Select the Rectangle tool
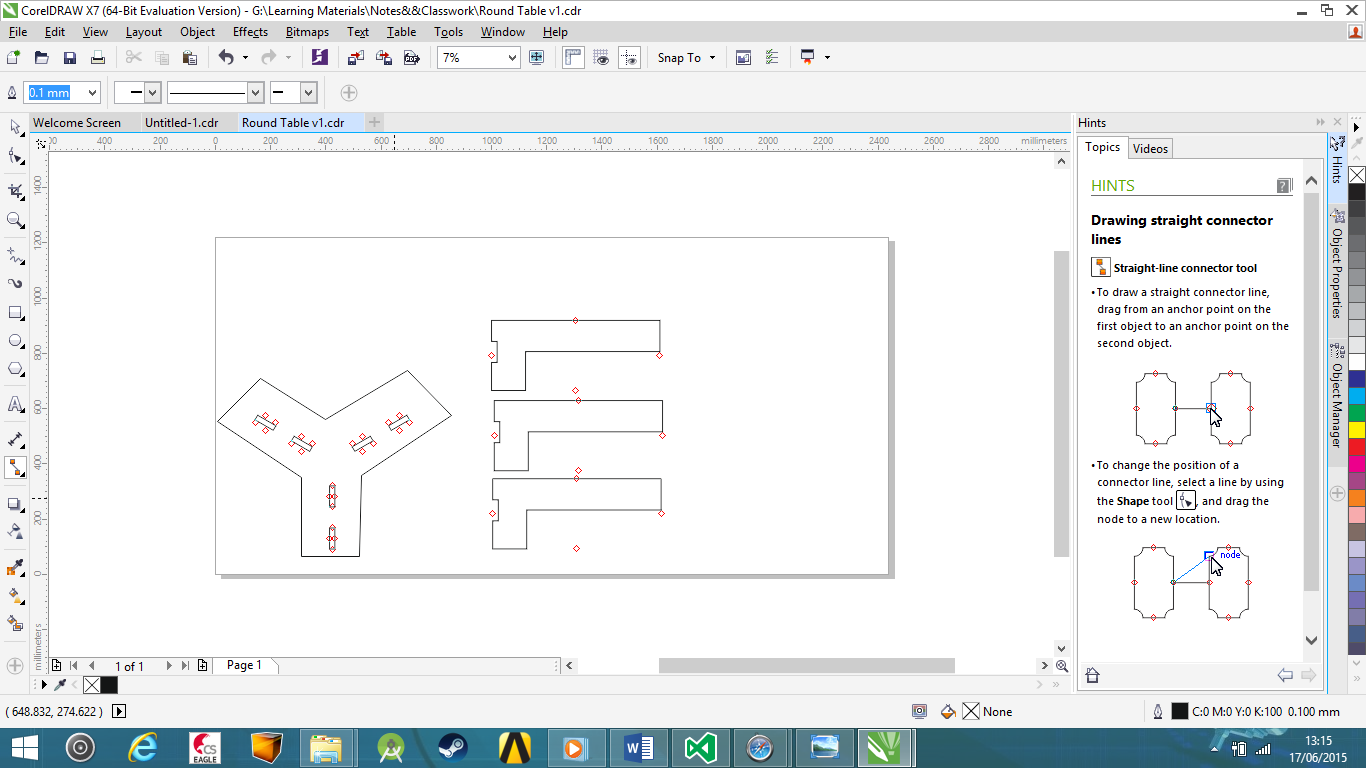Image resolution: width=1366 pixels, height=768 pixels. (15, 312)
